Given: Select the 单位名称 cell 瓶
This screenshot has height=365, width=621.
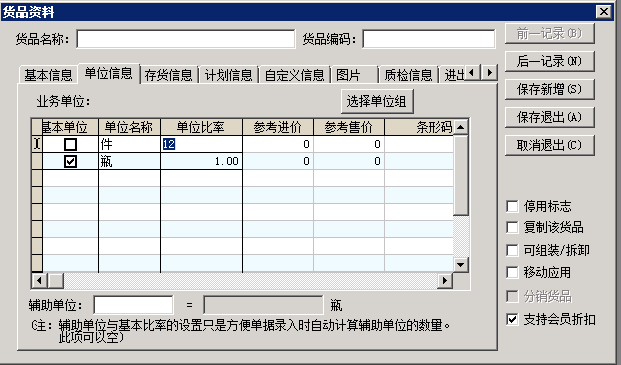Looking at the screenshot, I should point(129,161).
